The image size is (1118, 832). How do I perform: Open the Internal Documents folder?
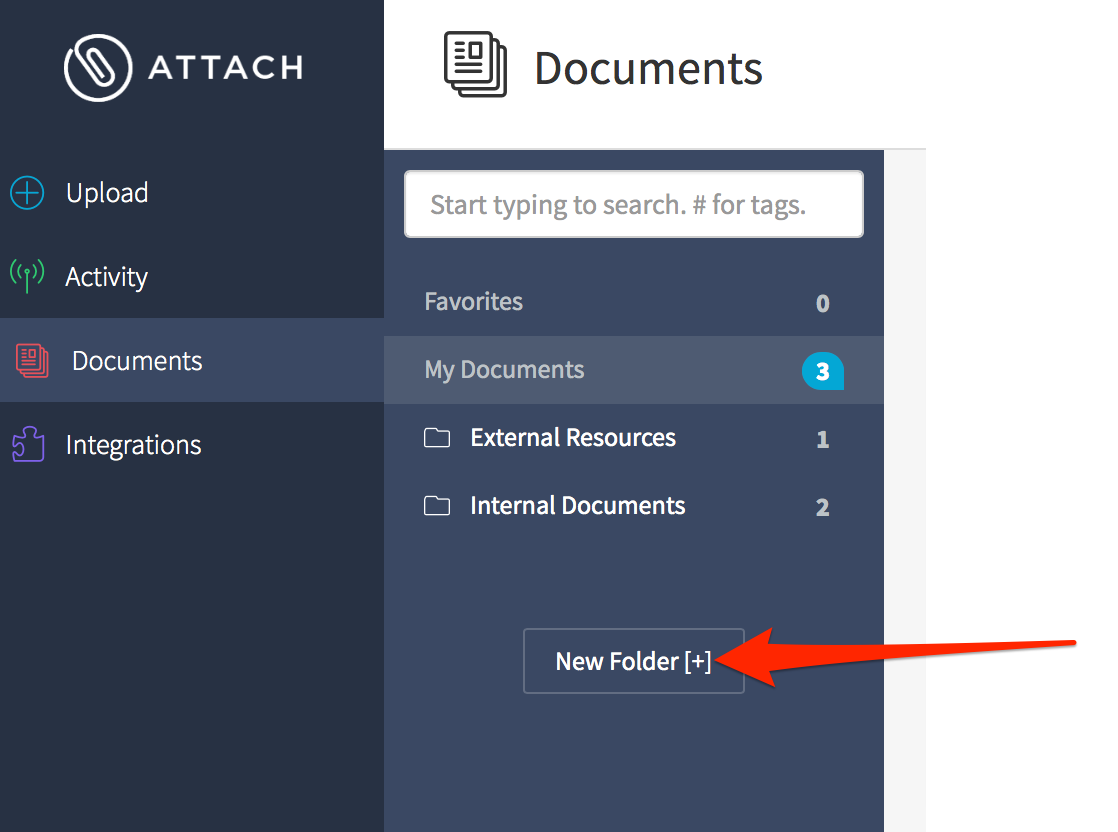click(577, 505)
